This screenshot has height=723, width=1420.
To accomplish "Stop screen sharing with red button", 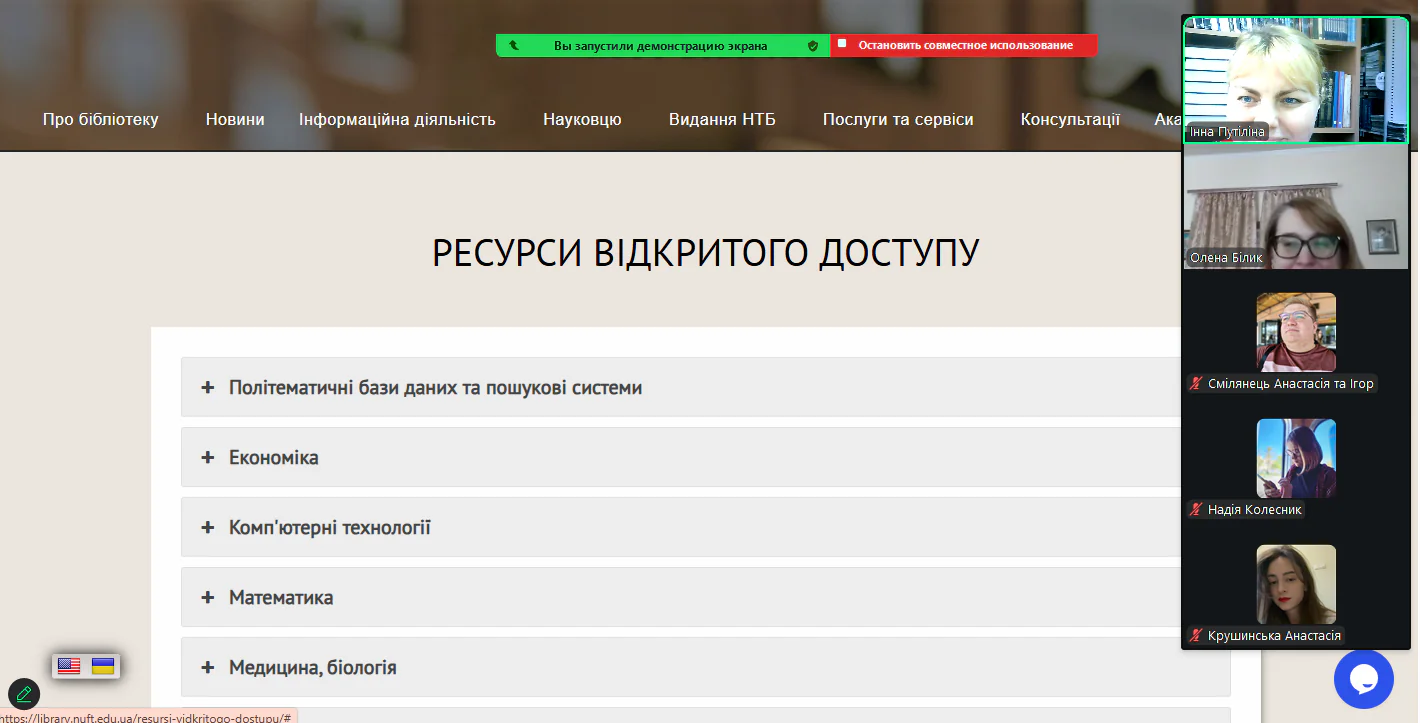I will 964,45.
